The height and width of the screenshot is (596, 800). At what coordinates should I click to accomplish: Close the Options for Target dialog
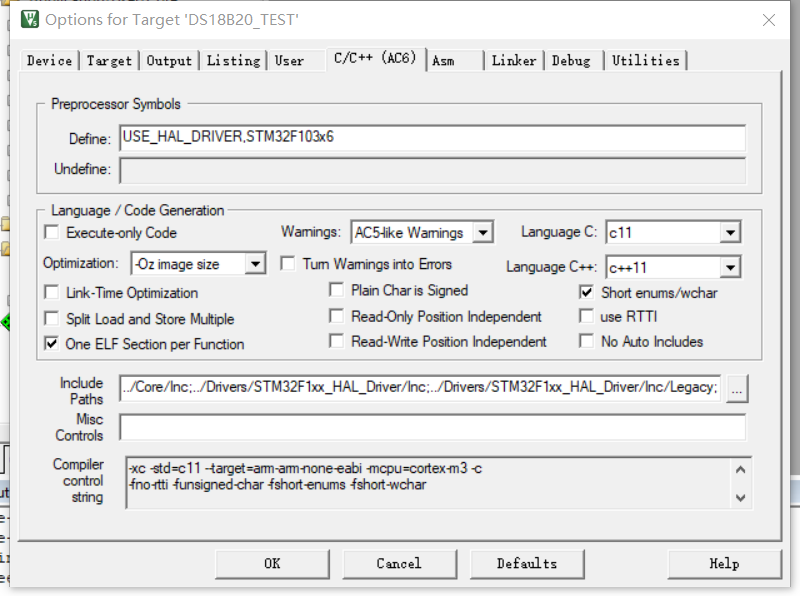pyautogui.click(x=768, y=20)
